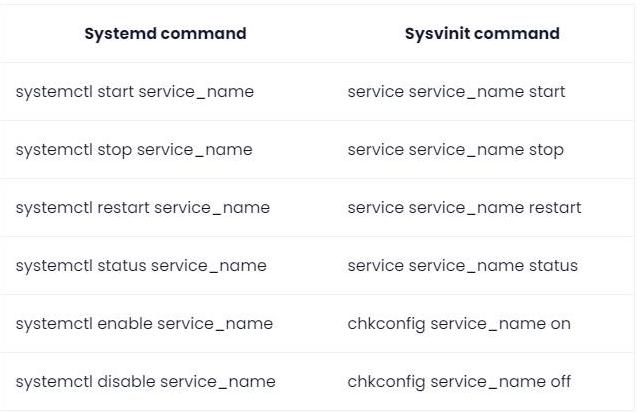This screenshot has width=641, height=413.
Task: Click the service service_name status entry
Action: click(x=462, y=266)
